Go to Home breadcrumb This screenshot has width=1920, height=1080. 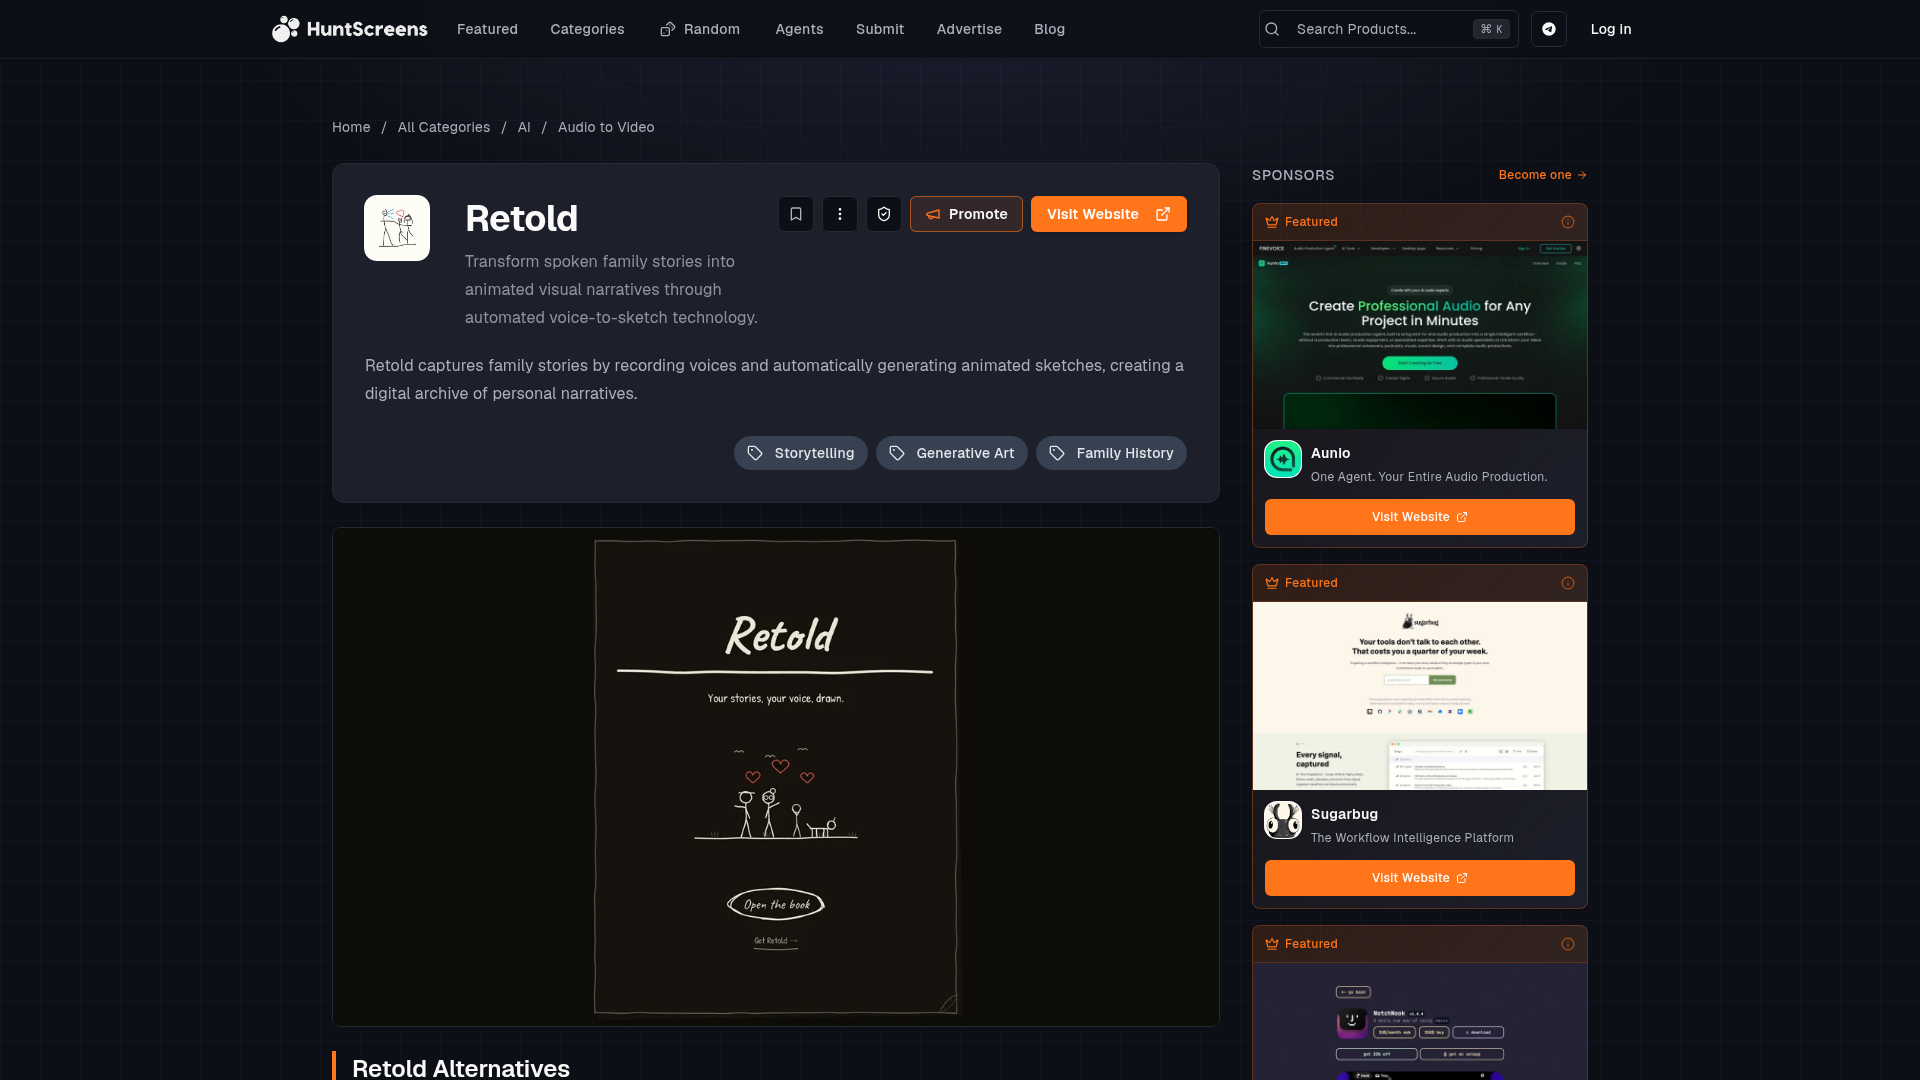pos(351,127)
